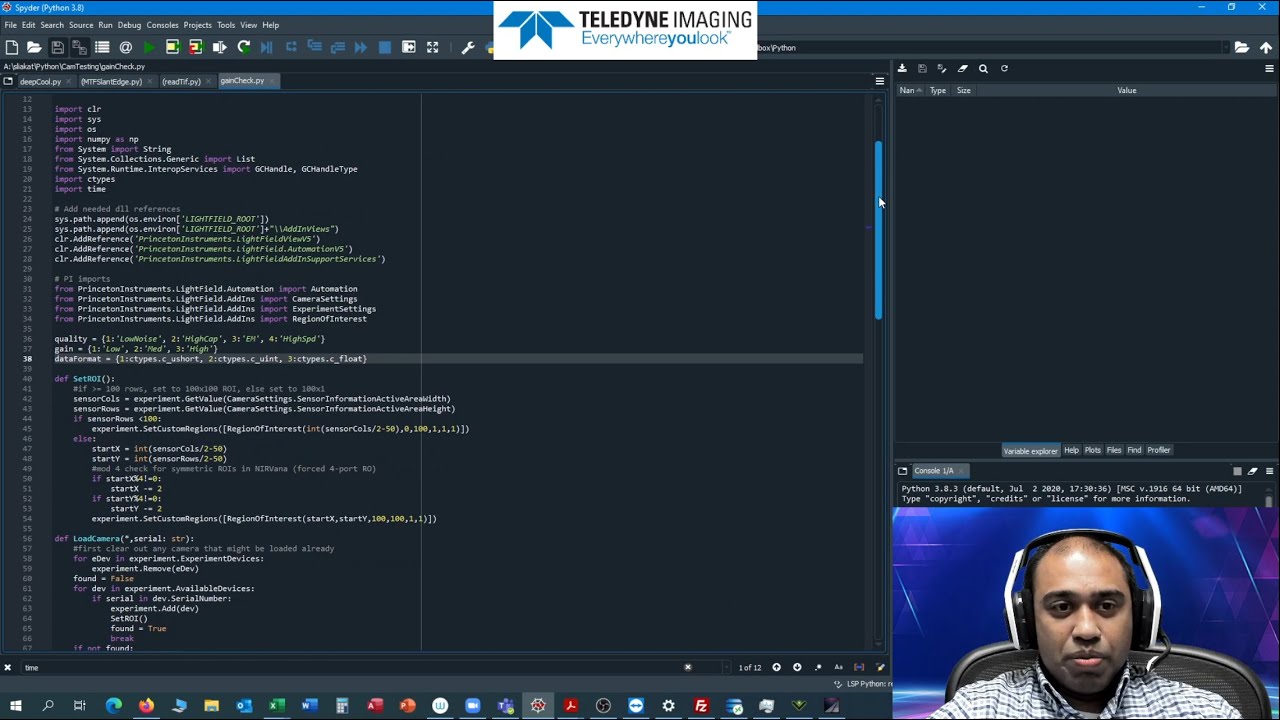This screenshot has width=1280, height=720.
Task: Open the file switcher list icon
Action: [102, 47]
